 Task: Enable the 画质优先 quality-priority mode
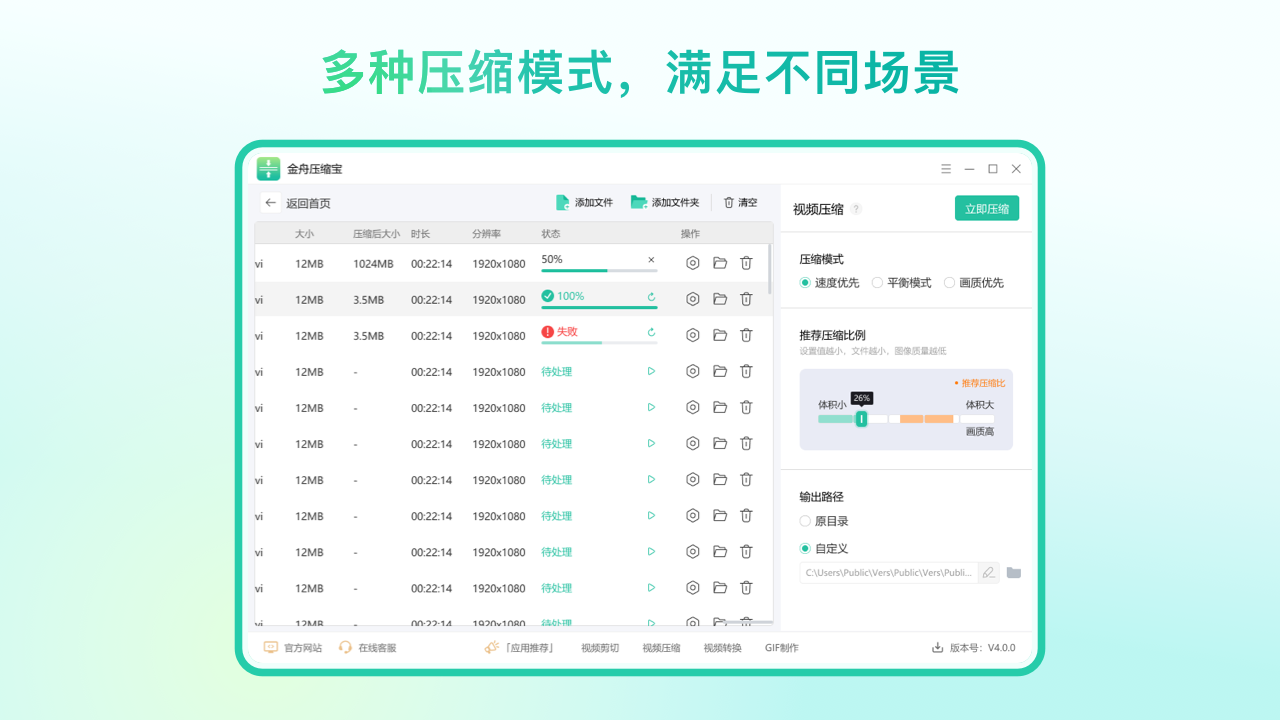(x=950, y=282)
